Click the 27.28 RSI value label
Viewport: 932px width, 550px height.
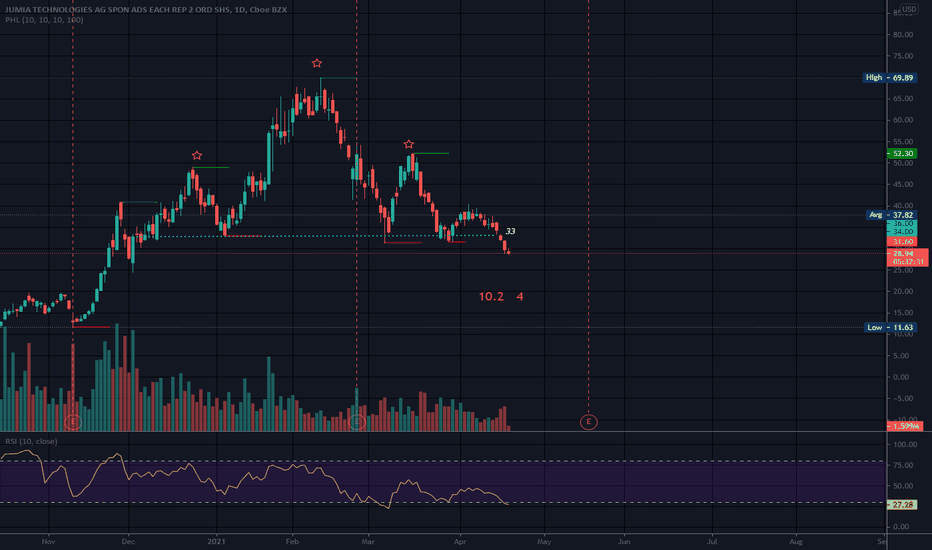(902, 504)
